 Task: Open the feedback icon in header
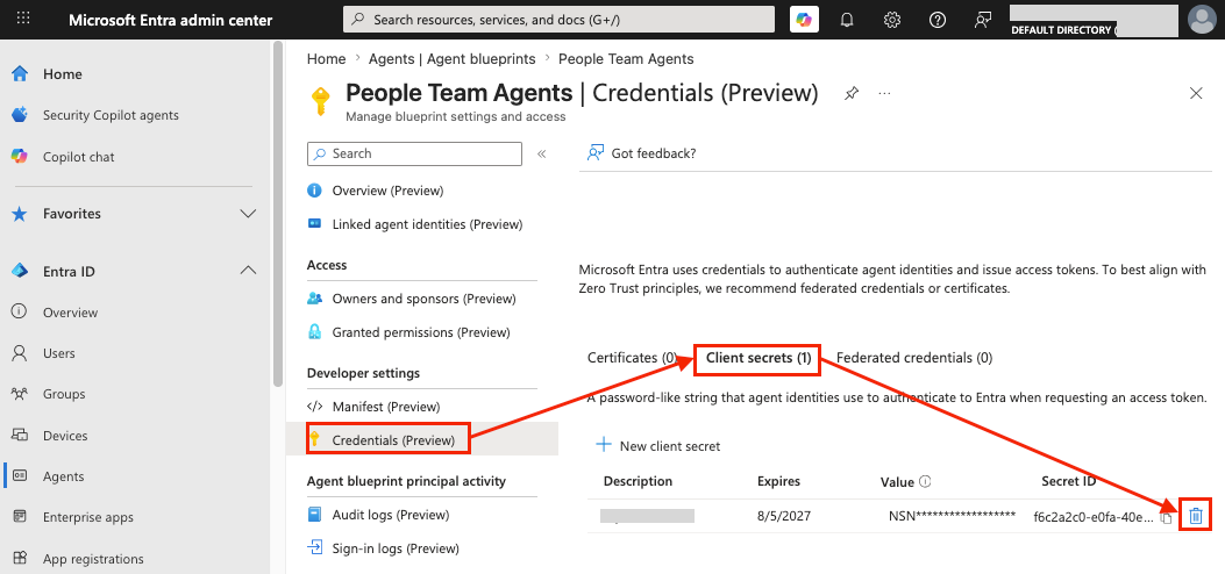[x=983, y=20]
